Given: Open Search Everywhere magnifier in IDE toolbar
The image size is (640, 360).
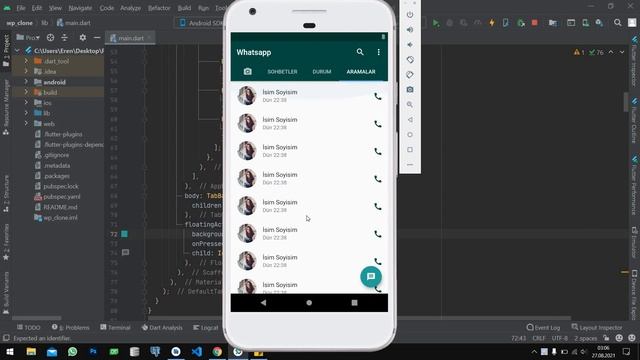Looking at the screenshot, I should [618, 23].
